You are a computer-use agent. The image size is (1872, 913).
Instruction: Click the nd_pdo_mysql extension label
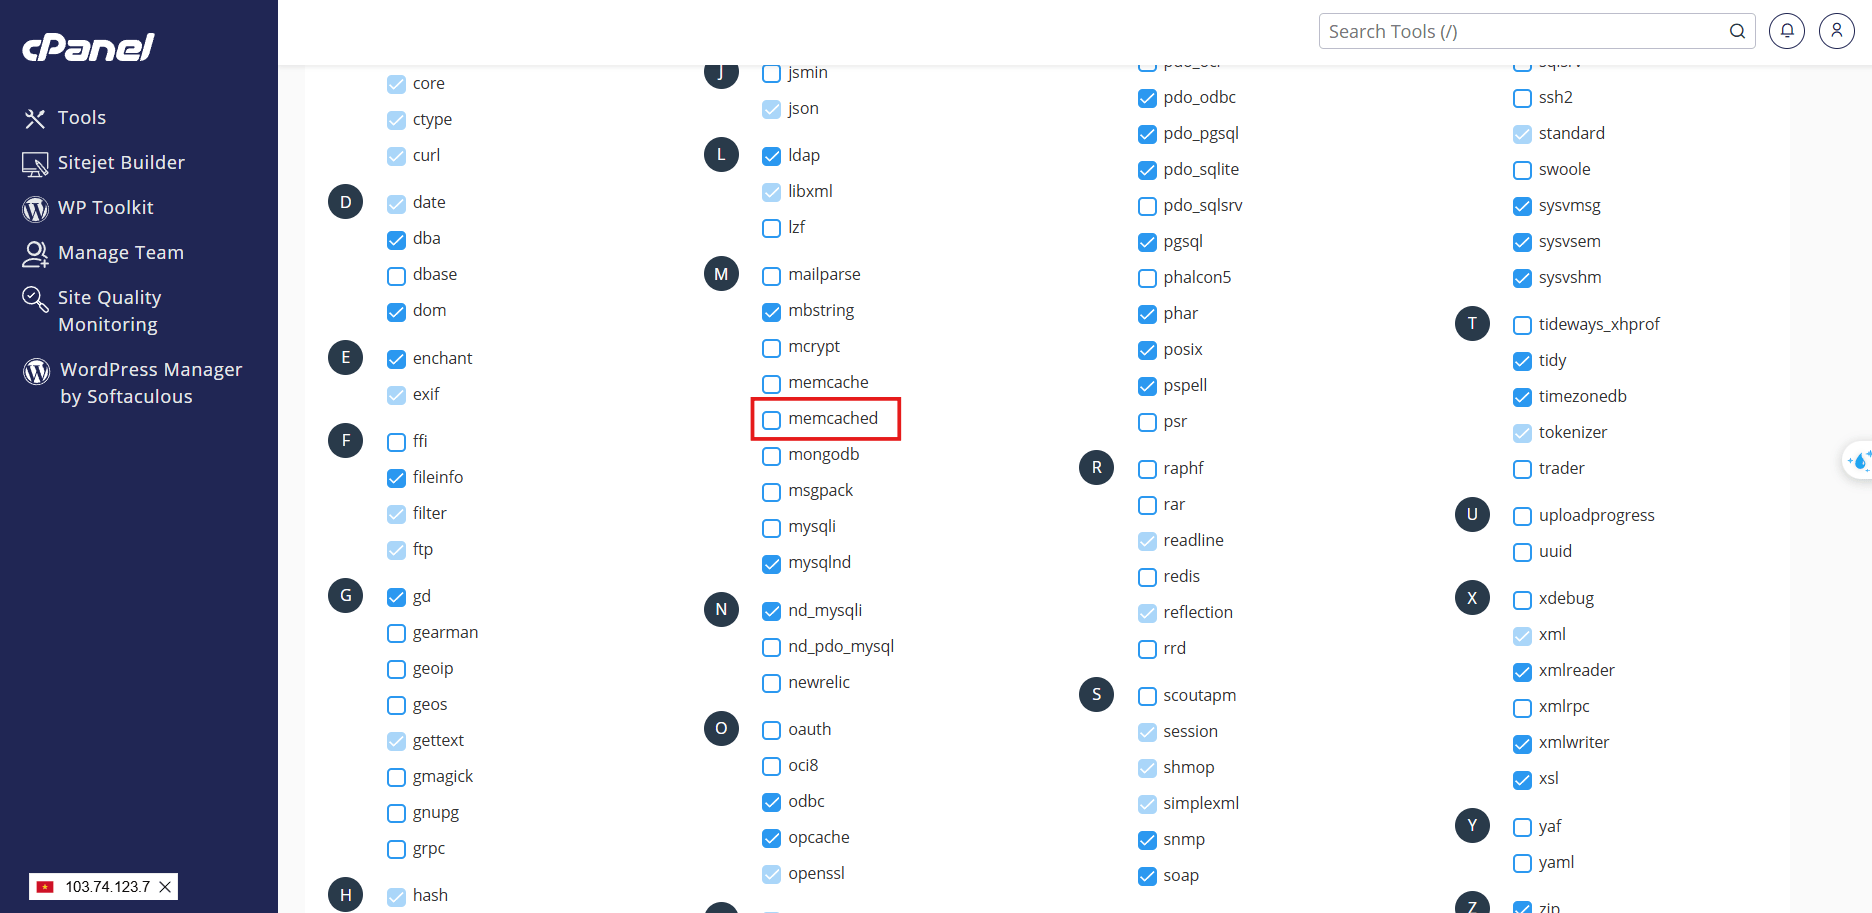coord(841,646)
